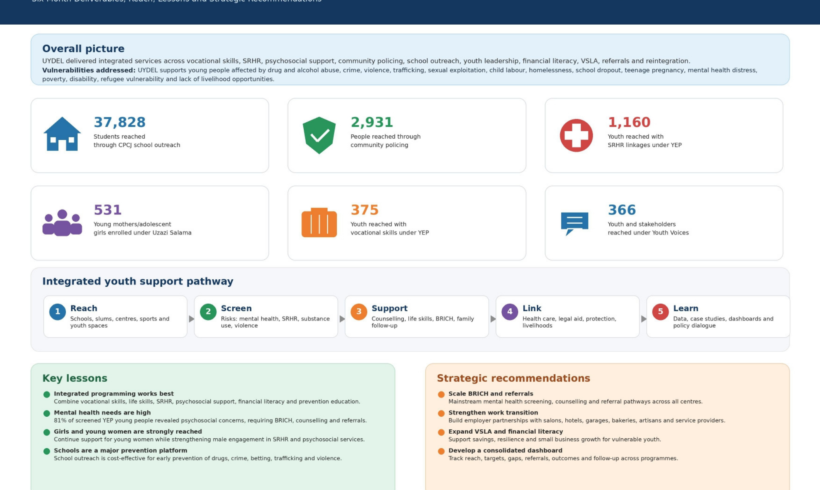Click 'Girls and young women are strongly reached'

128,431
